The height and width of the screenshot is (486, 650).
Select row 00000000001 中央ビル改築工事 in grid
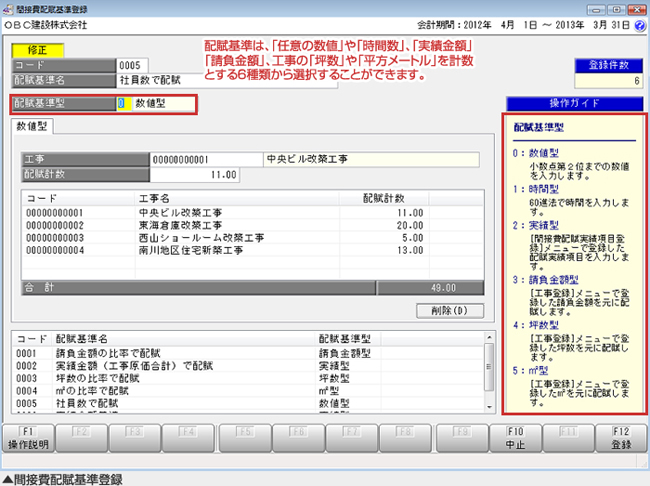pyautogui.click(x=252, y=213)
